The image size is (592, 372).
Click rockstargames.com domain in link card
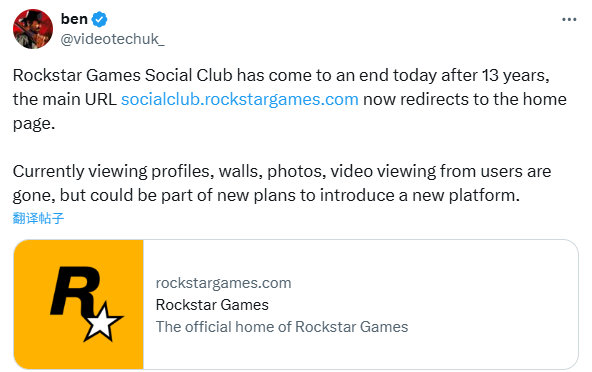coord(224,283)
